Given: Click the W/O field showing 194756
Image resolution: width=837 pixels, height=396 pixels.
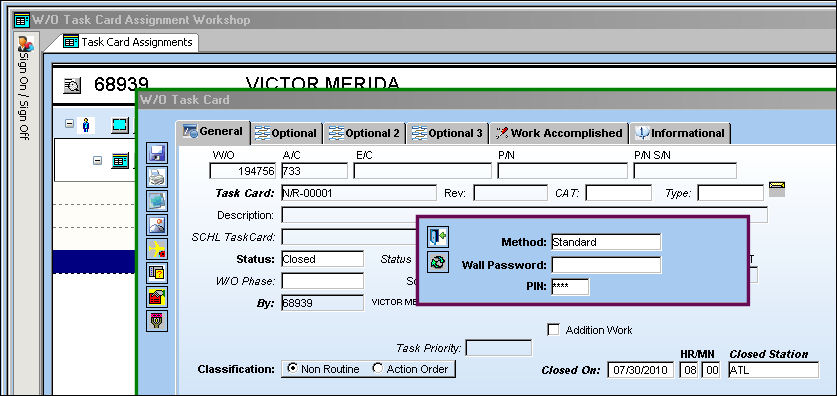Looking at the screenshot, I should [243, 171].
